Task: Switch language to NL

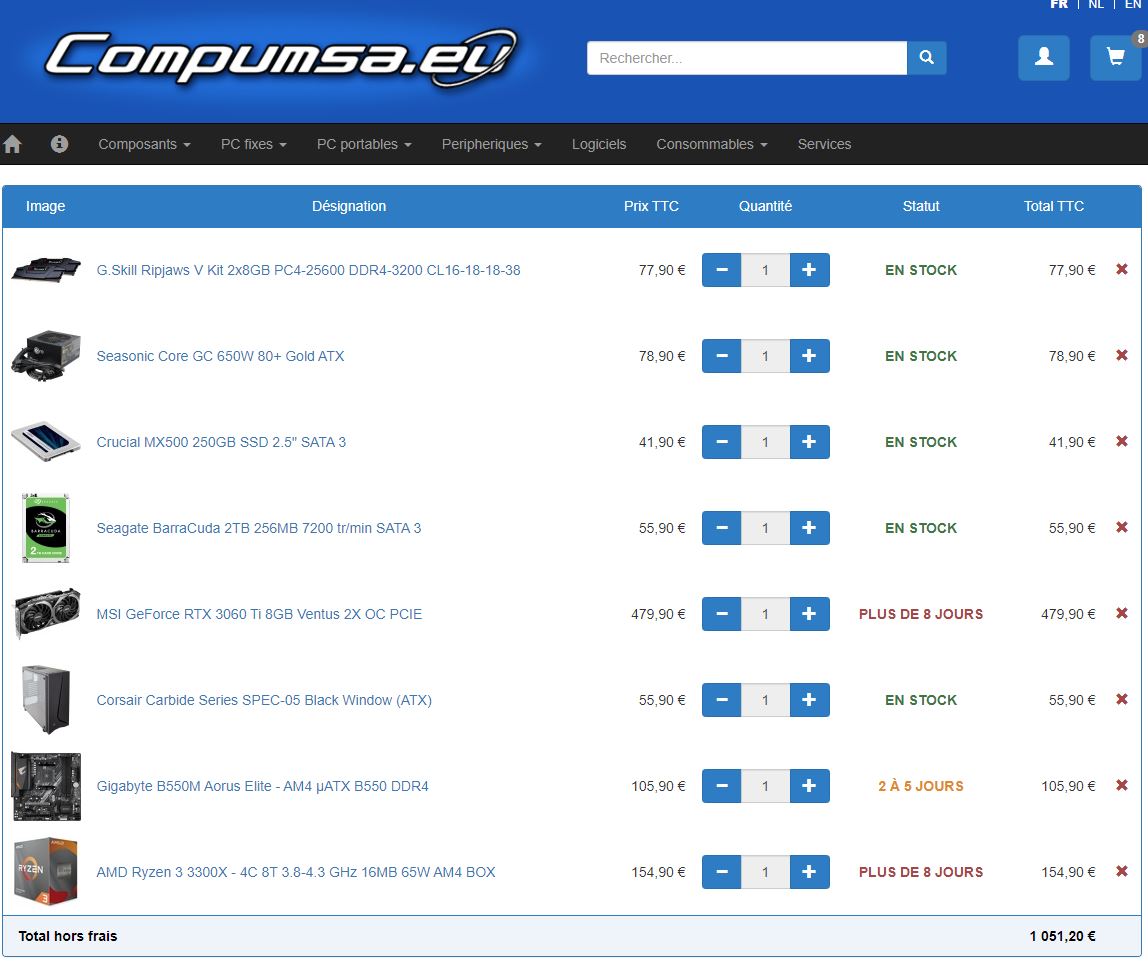Action: click(x=1096, y=4)
